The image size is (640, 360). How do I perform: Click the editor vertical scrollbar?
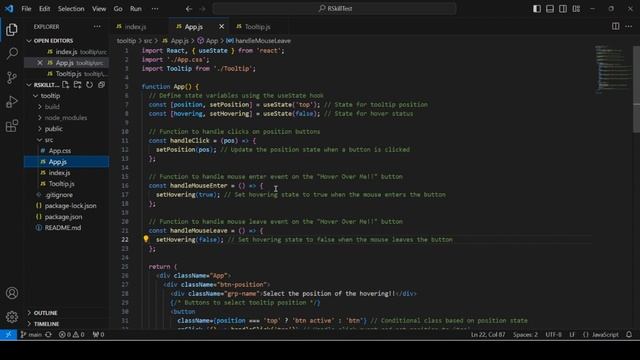coord(636,90)
